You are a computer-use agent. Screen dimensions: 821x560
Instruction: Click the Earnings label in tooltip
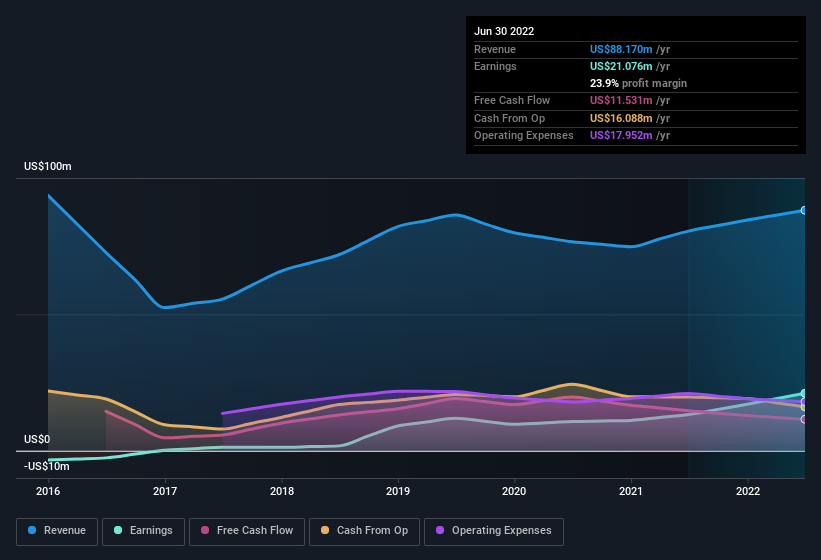click(x=495, y=66)
